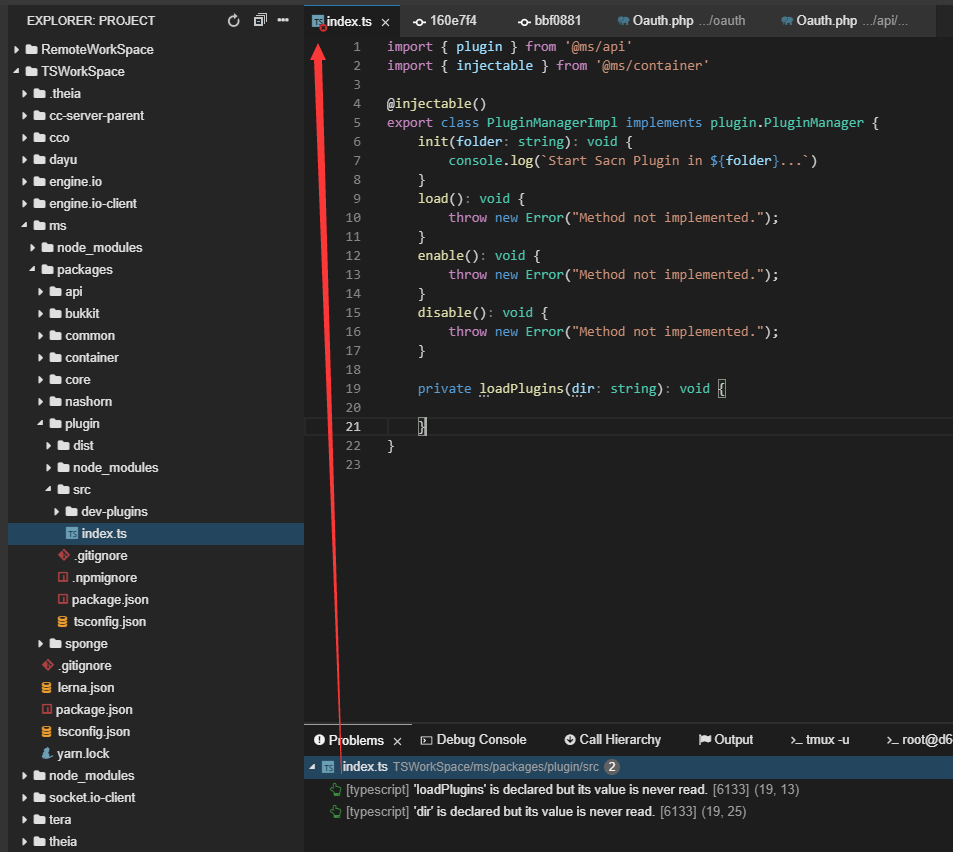Image resolution: width=953 pixels, height=852 pixels.
Task: Close the index.ts editor tab
Action: click(x=385, y=22)
